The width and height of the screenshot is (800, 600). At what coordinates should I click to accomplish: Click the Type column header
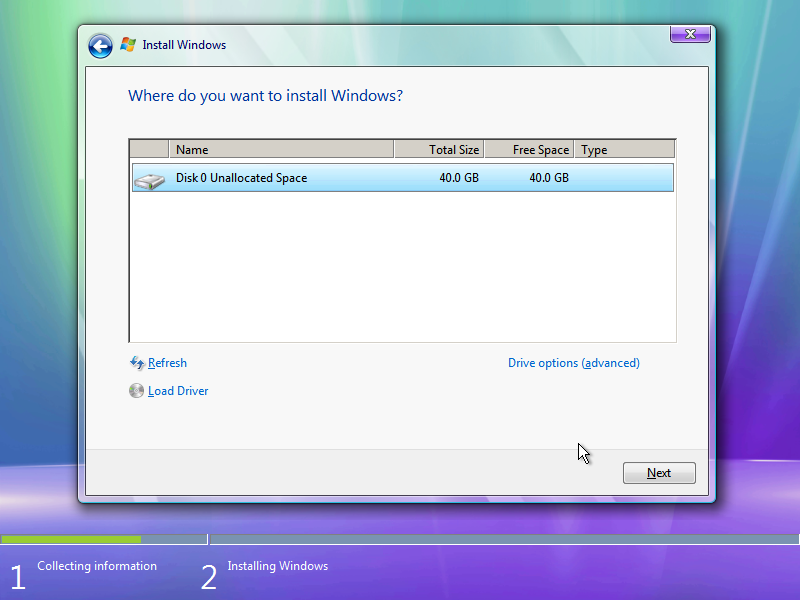[594, 149]
